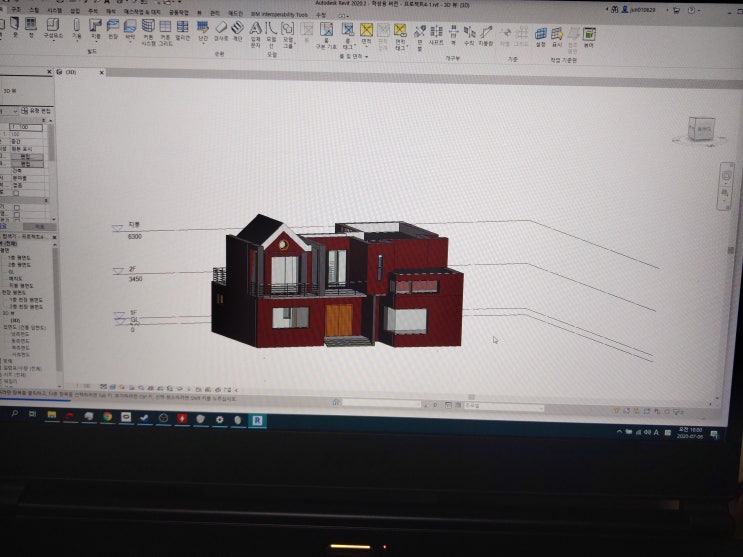Open 지붕 평면도 in Project Browser
The image size is (743, 557).
(21, 285)
